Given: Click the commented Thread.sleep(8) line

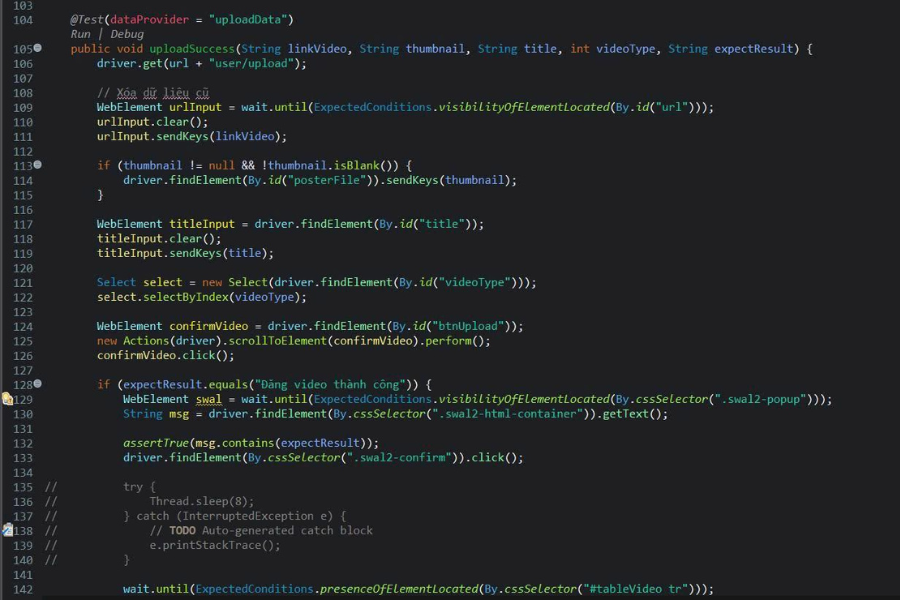Looking at the screenshot, I should click(201, 501).
